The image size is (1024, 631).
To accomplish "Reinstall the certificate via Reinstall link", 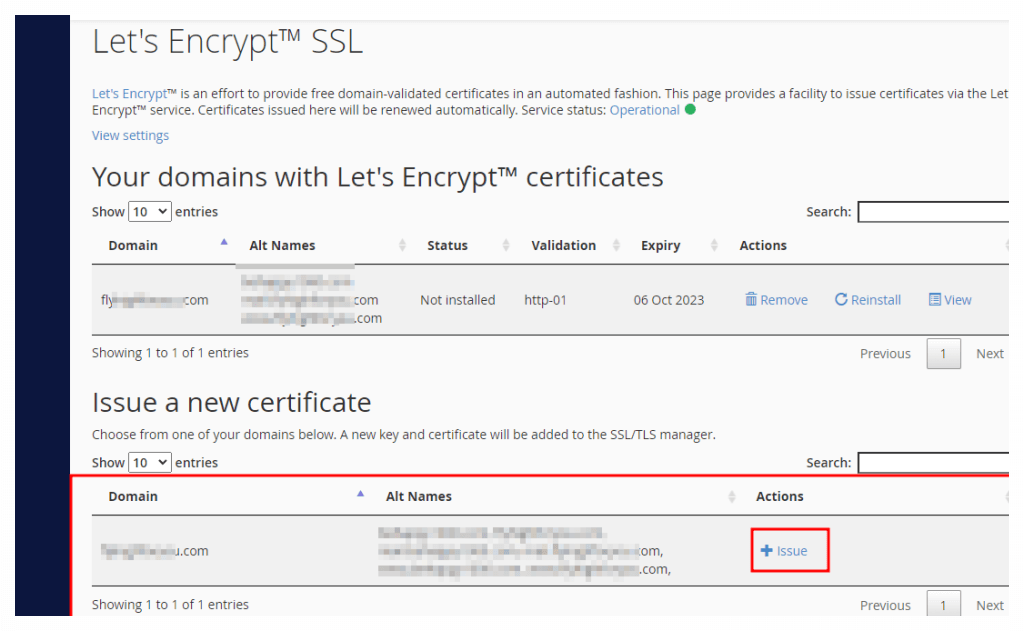I will click(x=868, y=300).
